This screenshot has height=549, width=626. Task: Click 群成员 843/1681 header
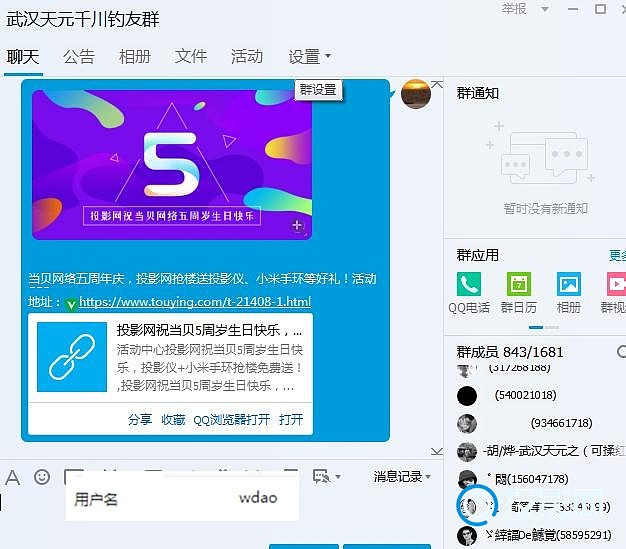point(510,352)
